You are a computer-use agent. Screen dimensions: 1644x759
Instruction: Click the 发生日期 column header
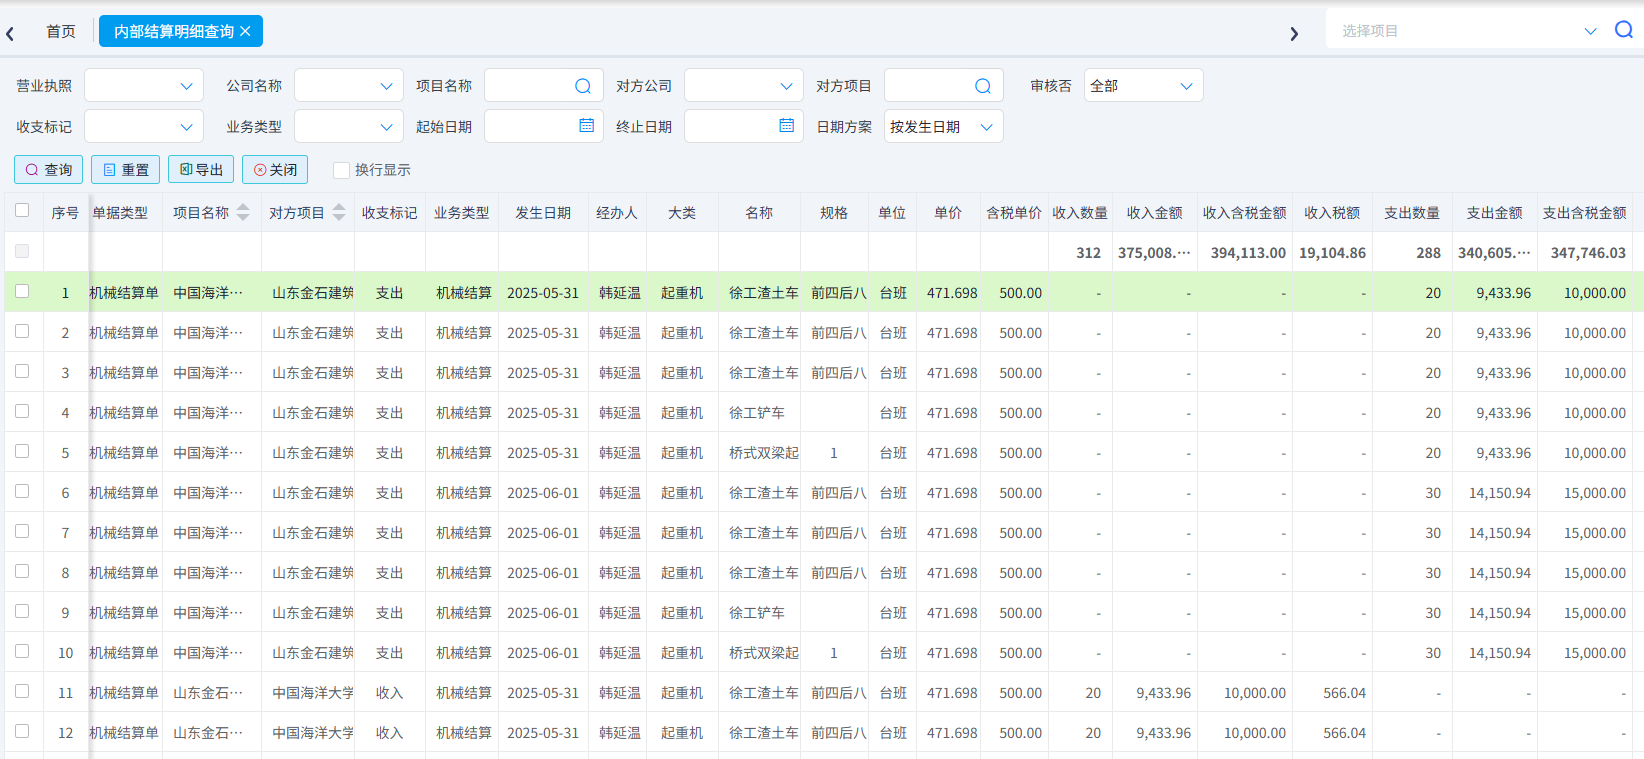pos(543,213)
